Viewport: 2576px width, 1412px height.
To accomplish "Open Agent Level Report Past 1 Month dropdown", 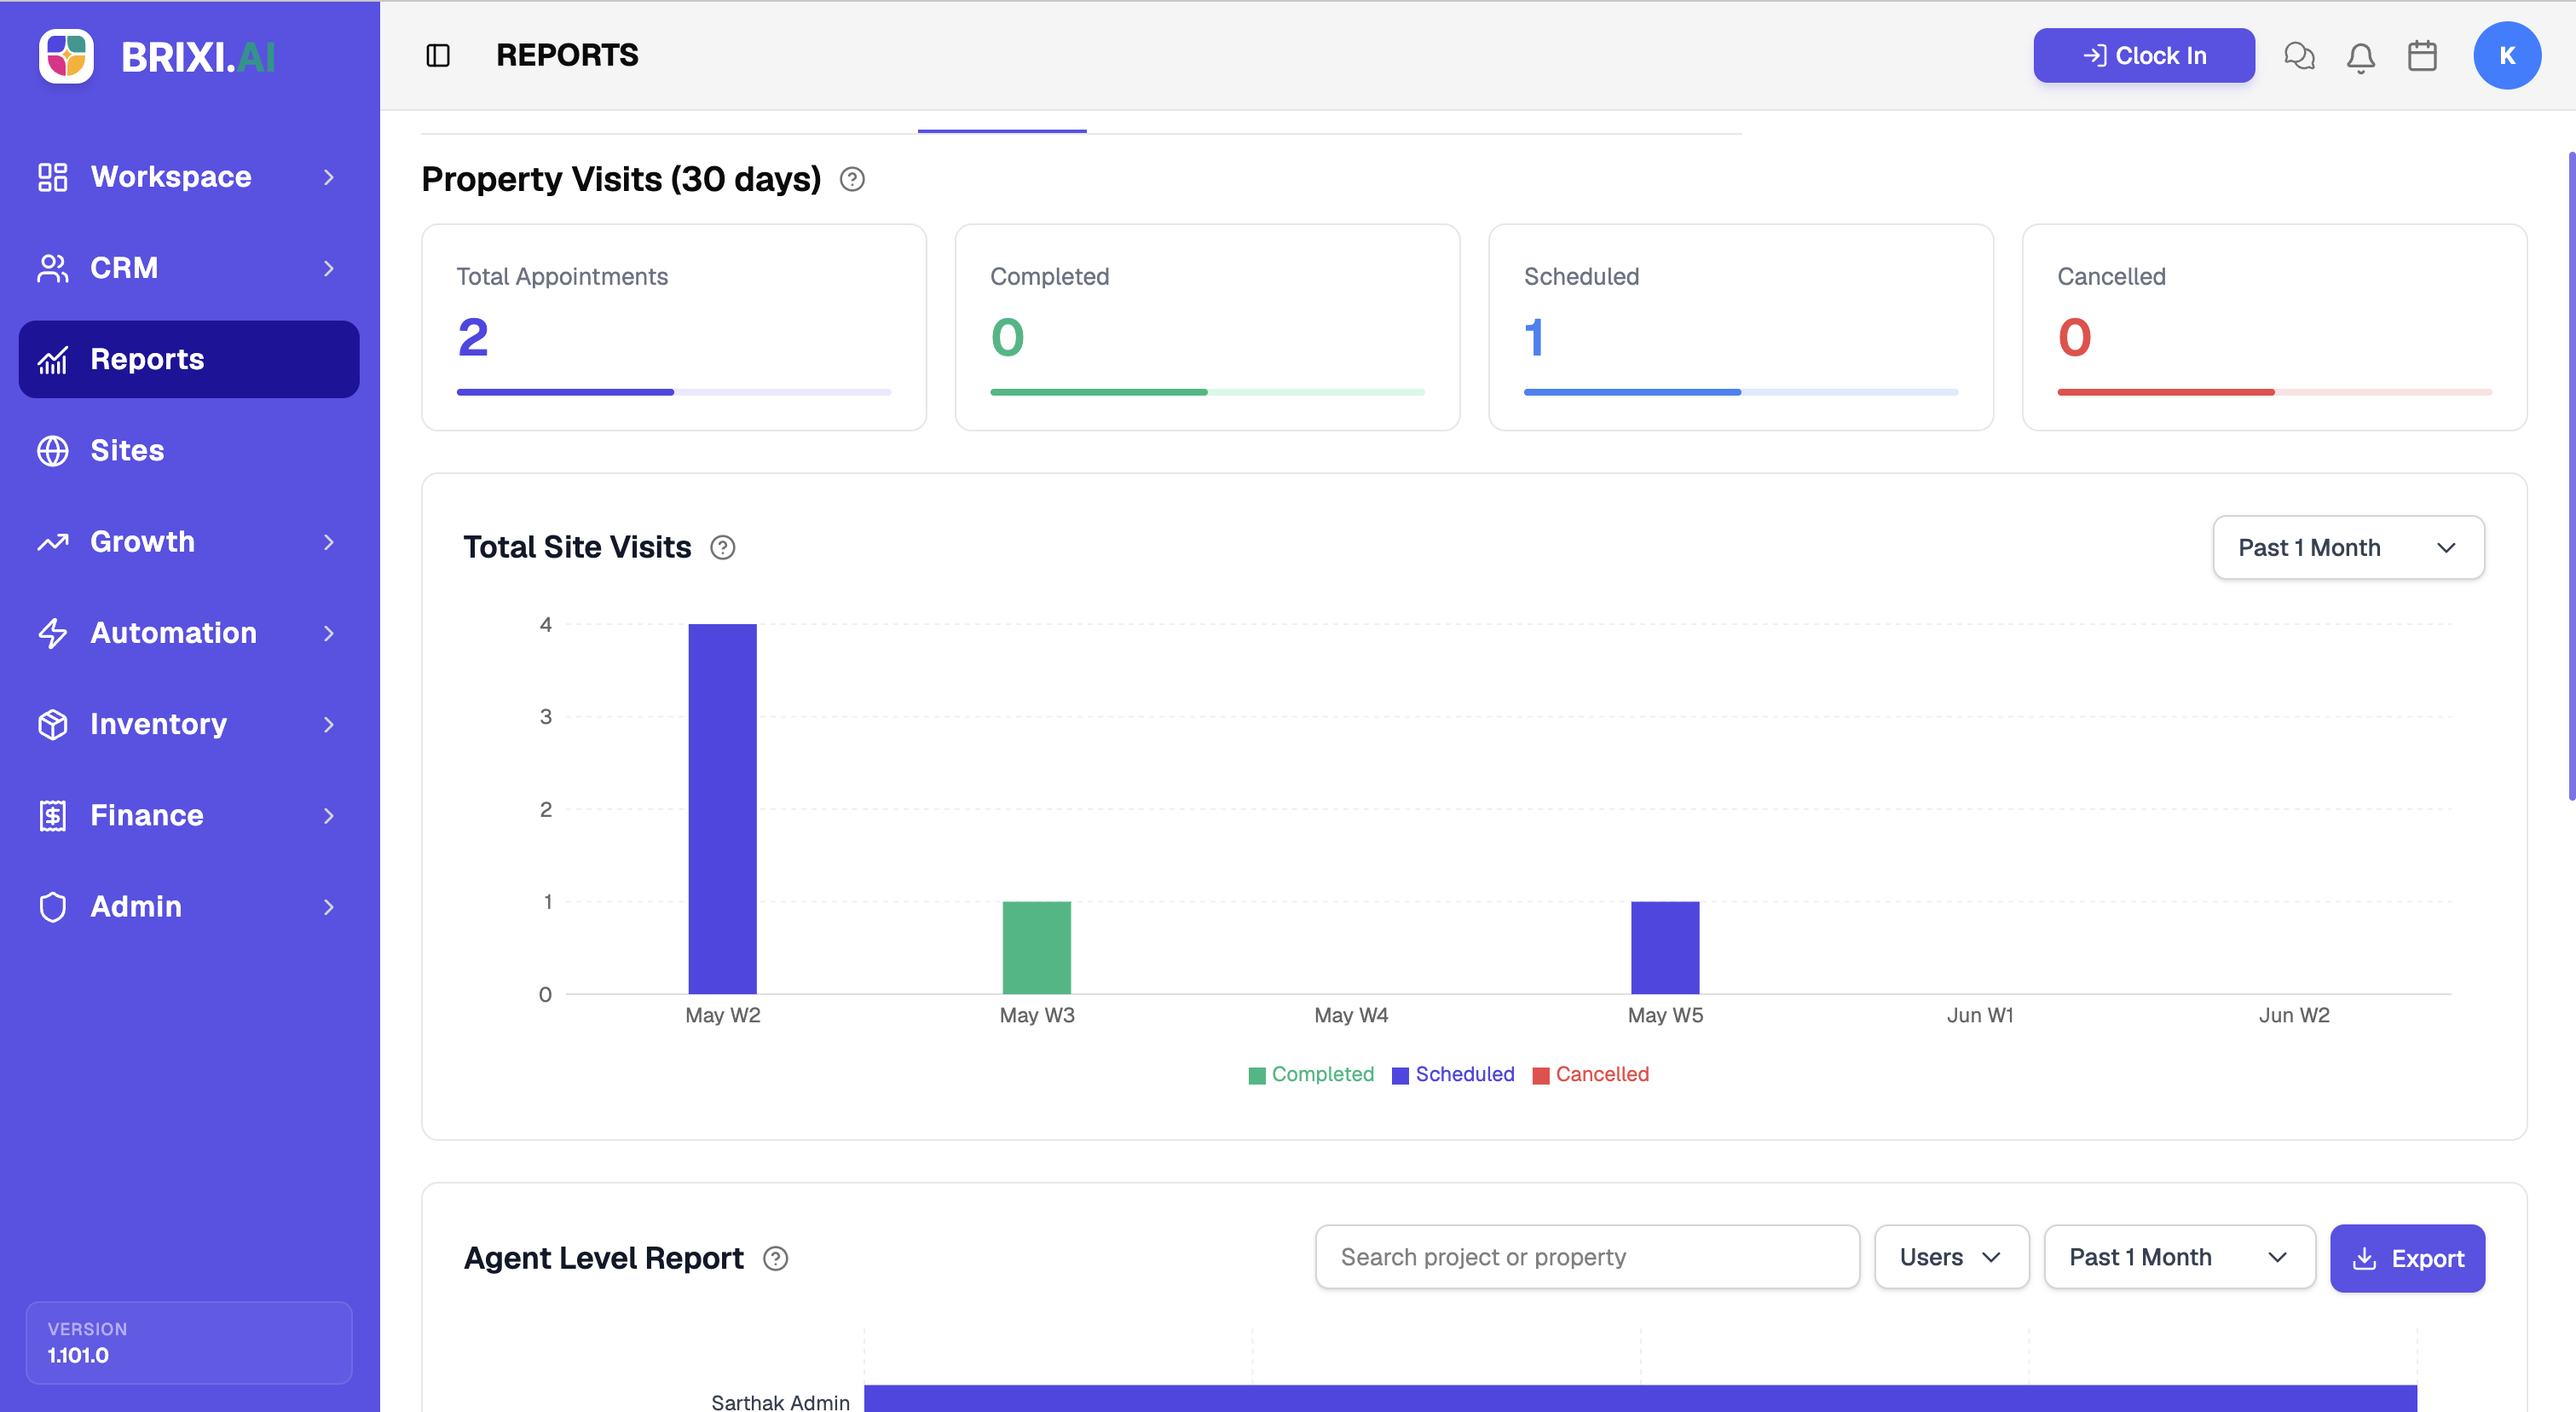I will click(x=2179, y=1257).
